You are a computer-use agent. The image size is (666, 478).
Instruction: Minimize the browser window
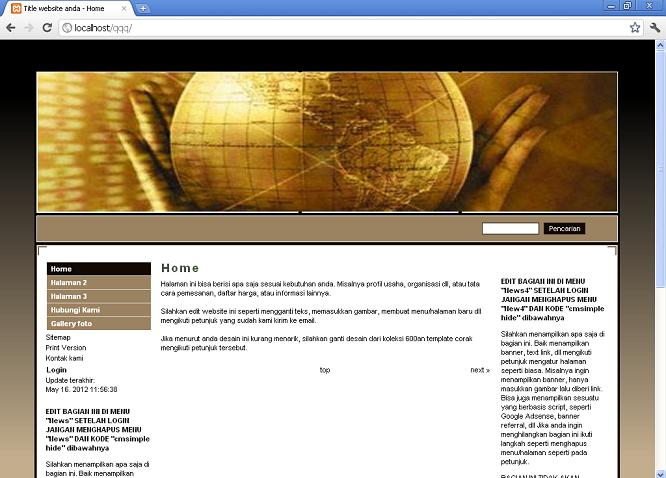[611, 6]
